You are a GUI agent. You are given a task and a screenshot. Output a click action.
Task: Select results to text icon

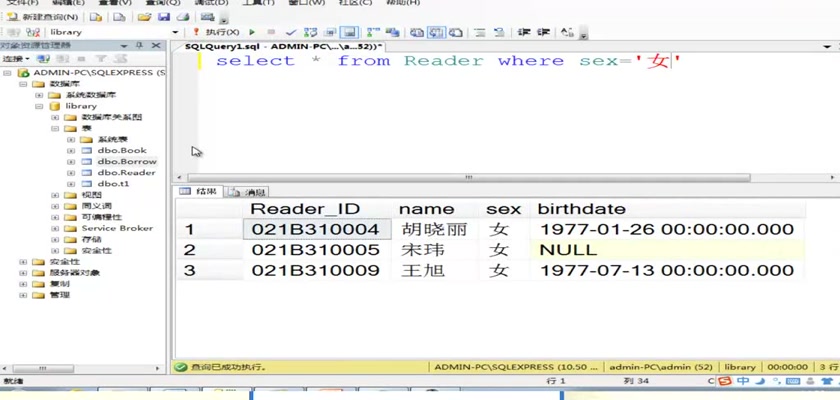click(x=417, y=32)
